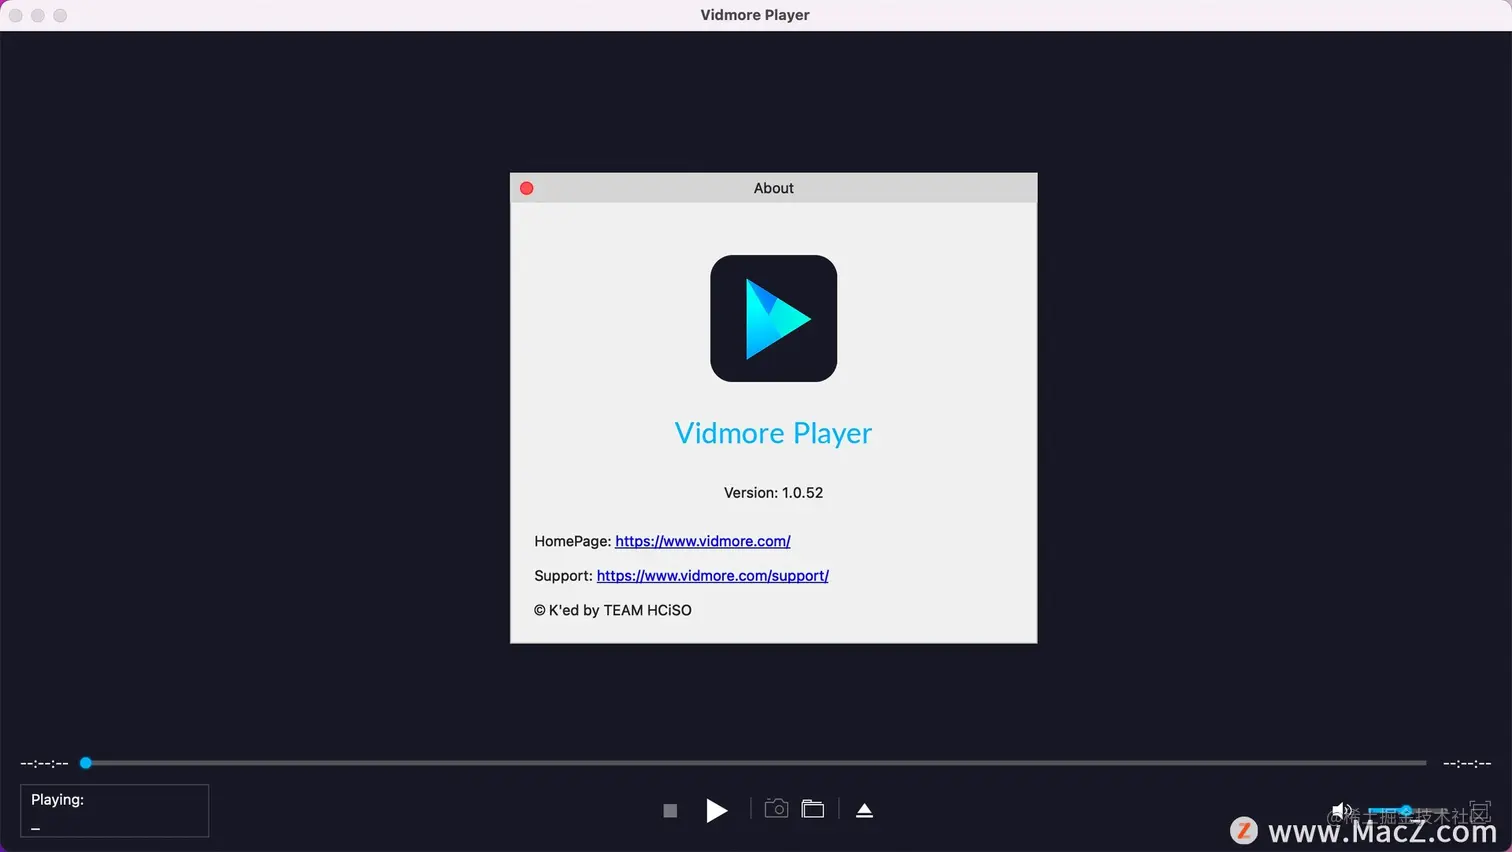Click the eject/open file icon
The width and height of the screenshot is (1512, 852).
point(865,810)
